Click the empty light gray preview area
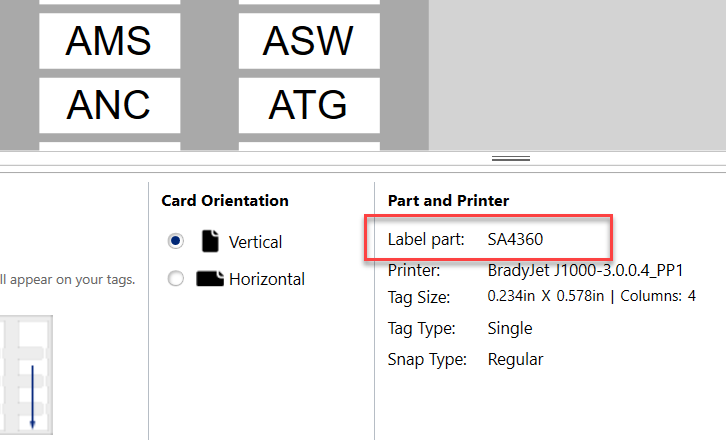This screenshot has width=726, height=440. point(577,75)
